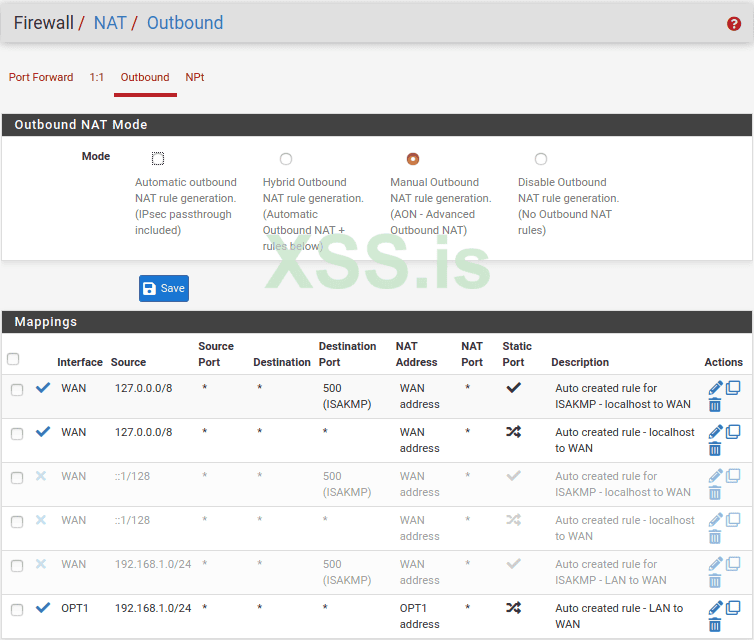This screenshot has height=640, width=754.
Task: Click the Interface column header
Action: click(80, 362)
